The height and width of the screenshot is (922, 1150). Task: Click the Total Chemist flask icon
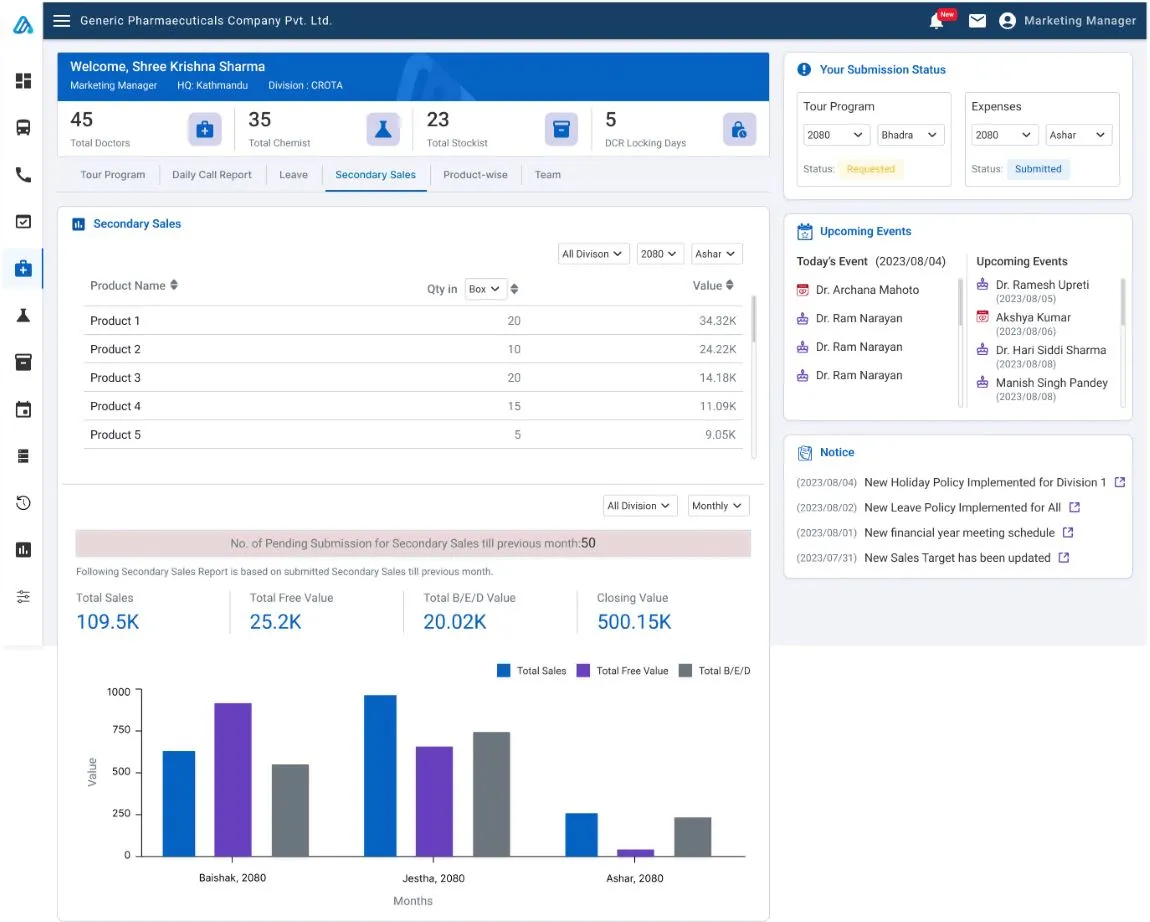[x=383, y=130]
